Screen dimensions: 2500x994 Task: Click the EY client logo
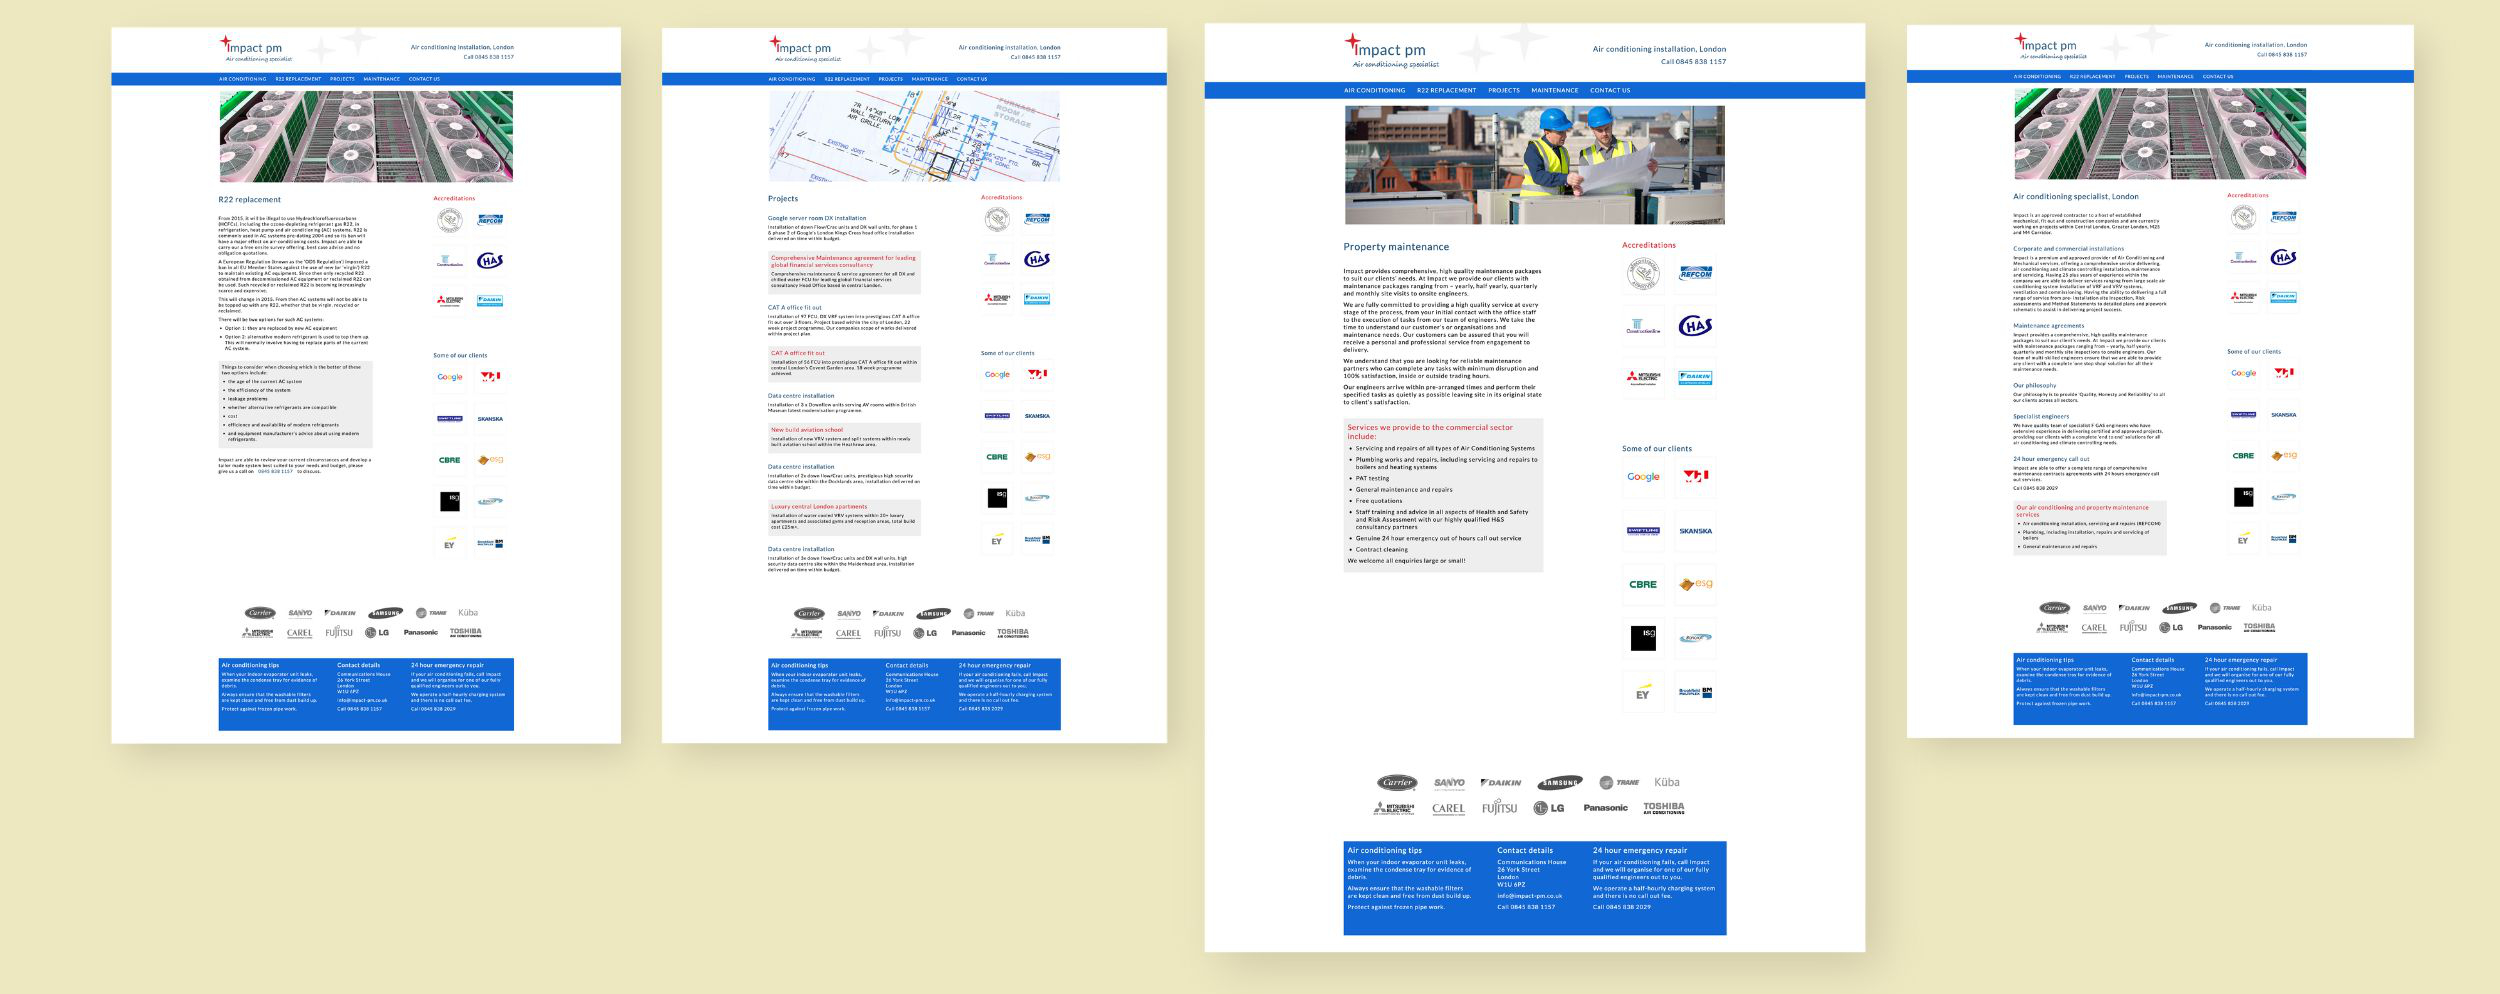1643,691
